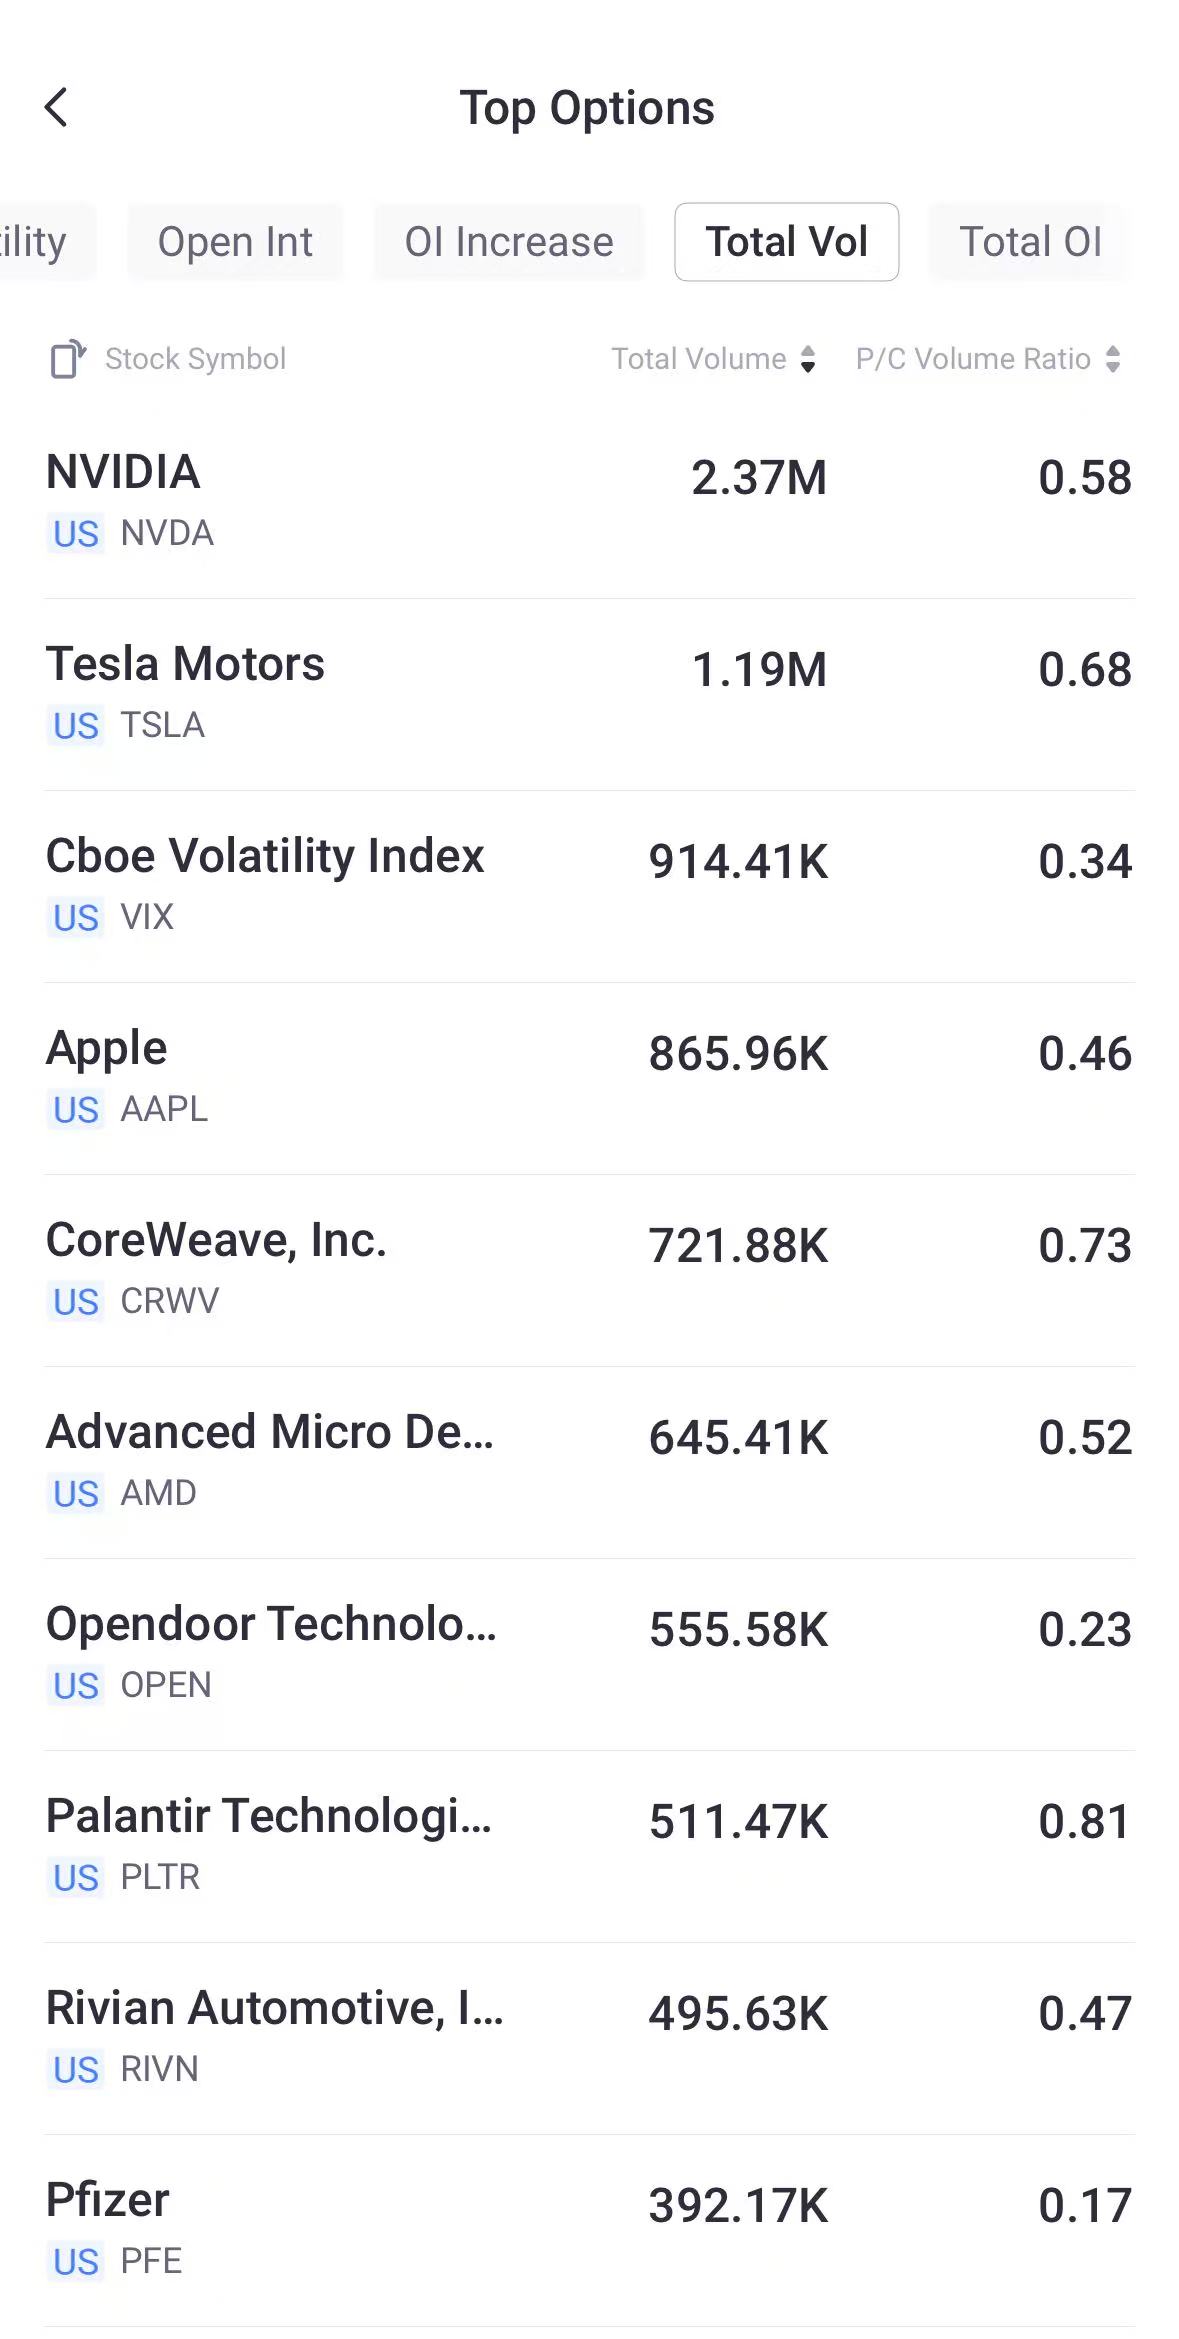Open the Total OI tab
Image resolution: width=1179 pixels, height=2339 pixels.
point(1030,242)
